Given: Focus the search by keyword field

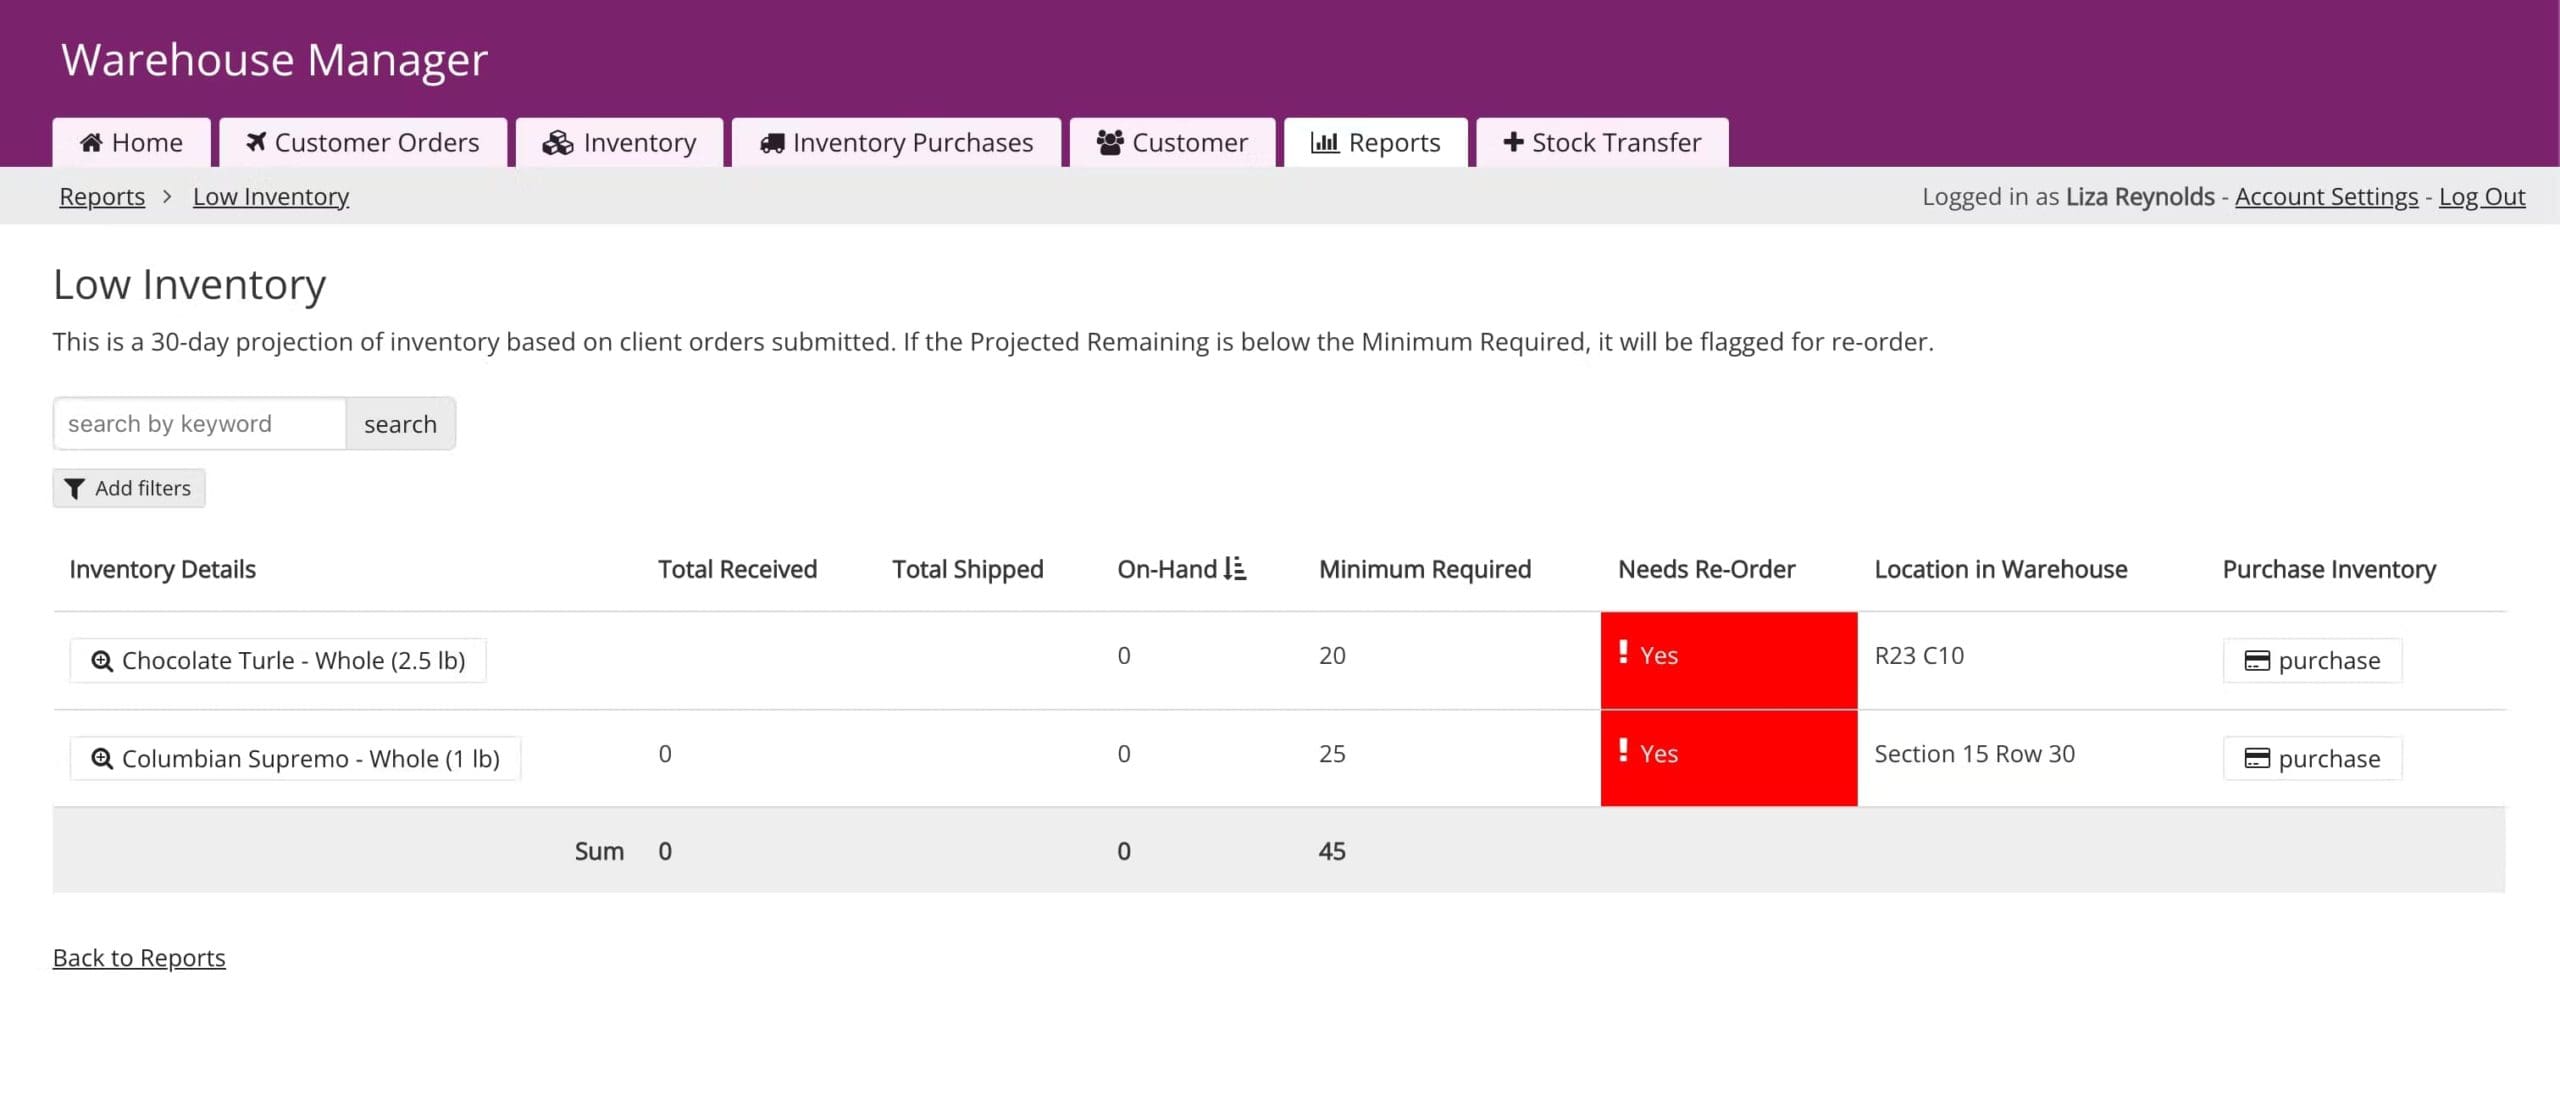Looking at the screenshot, I should coord(200,424).
